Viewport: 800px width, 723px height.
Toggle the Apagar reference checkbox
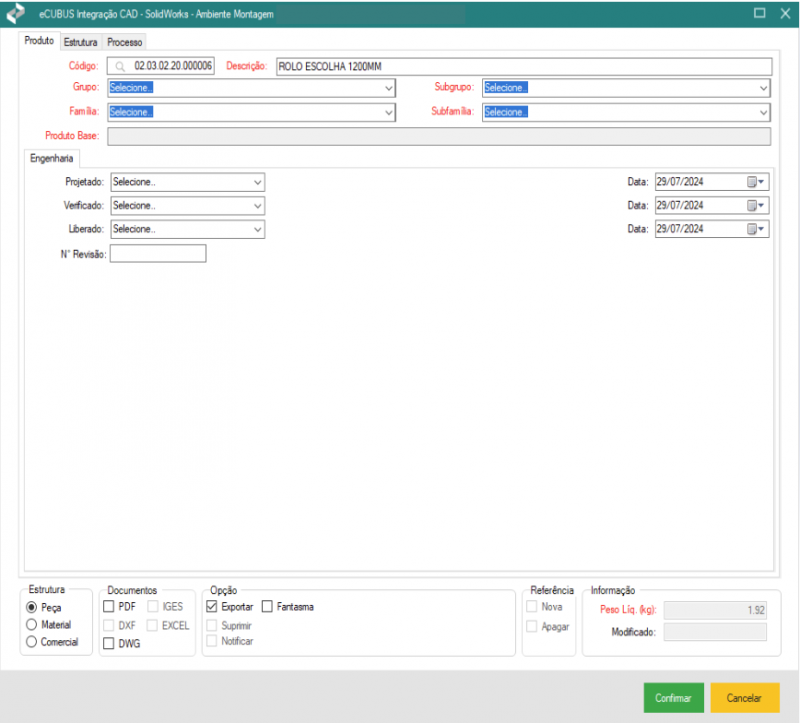[532, 626]
